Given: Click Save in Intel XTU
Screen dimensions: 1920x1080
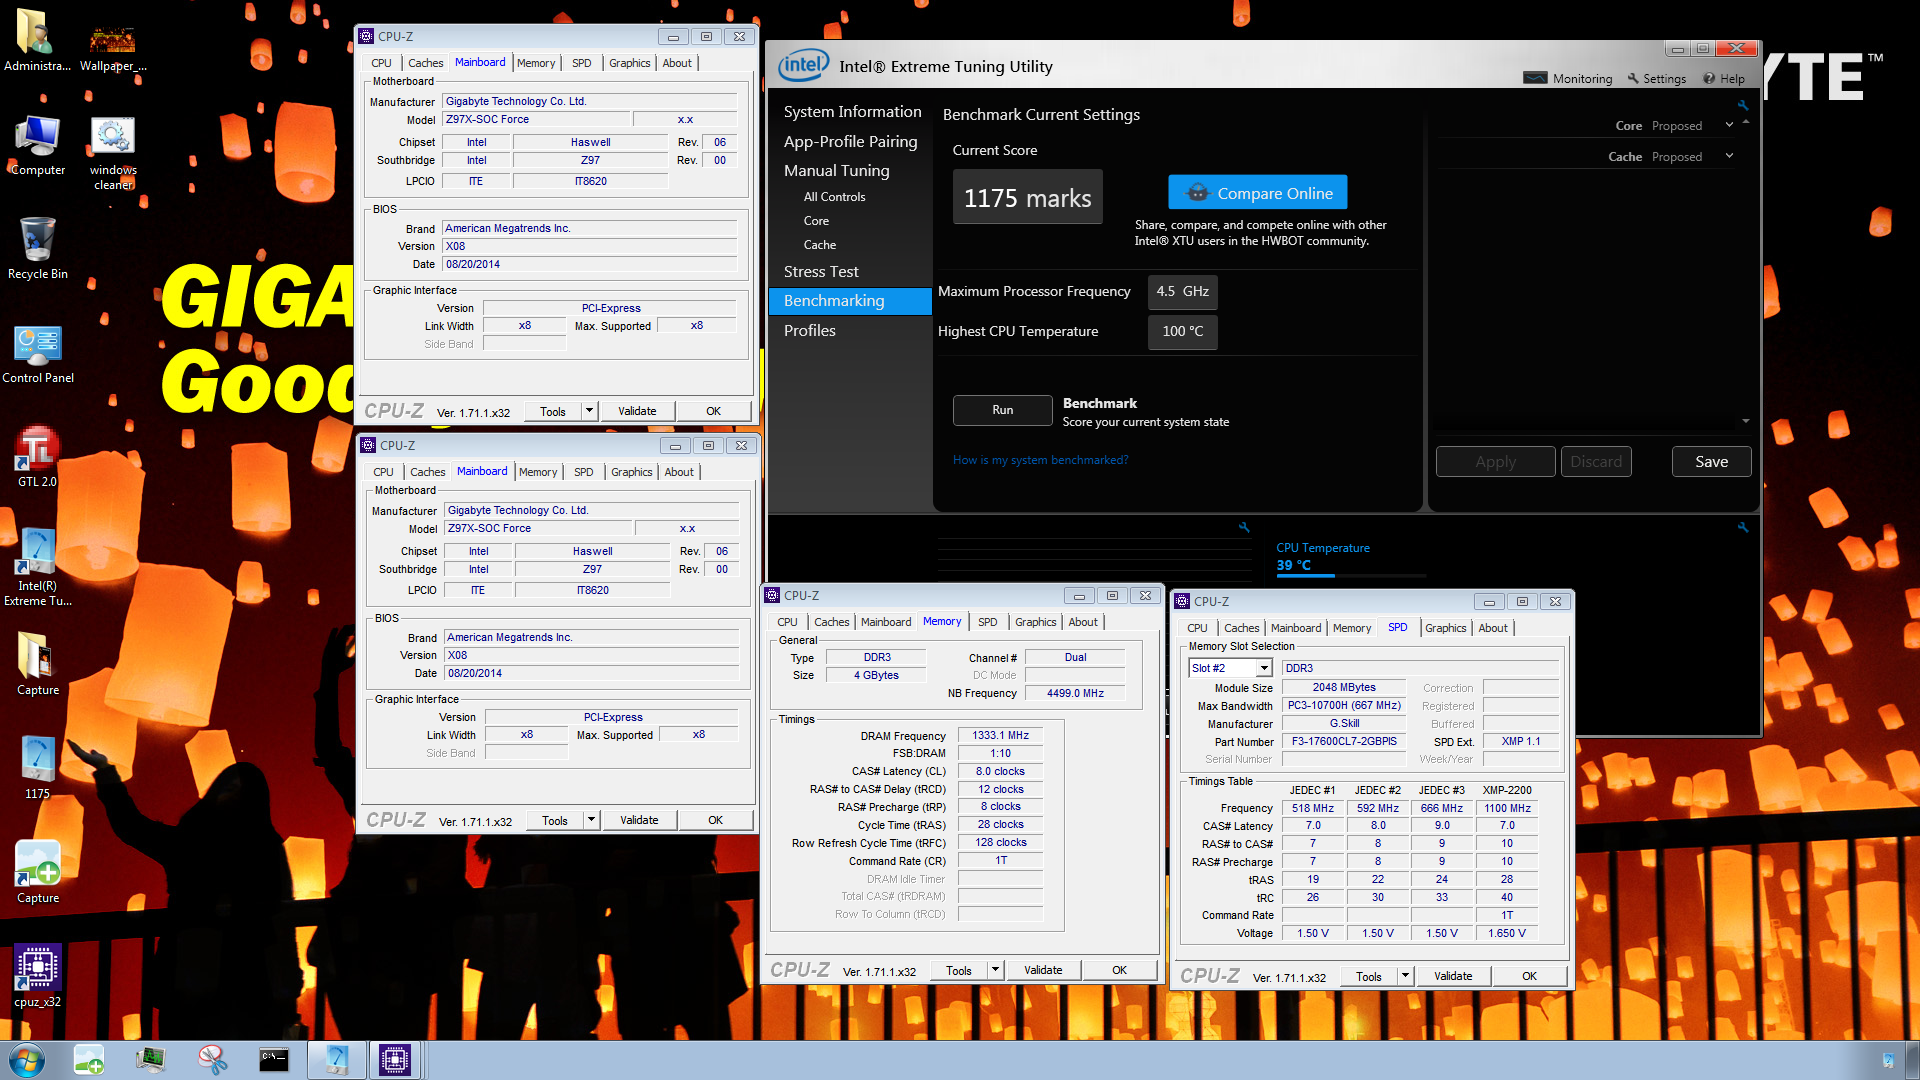Looking at the screenshot, I should (x=1711, y=462).
